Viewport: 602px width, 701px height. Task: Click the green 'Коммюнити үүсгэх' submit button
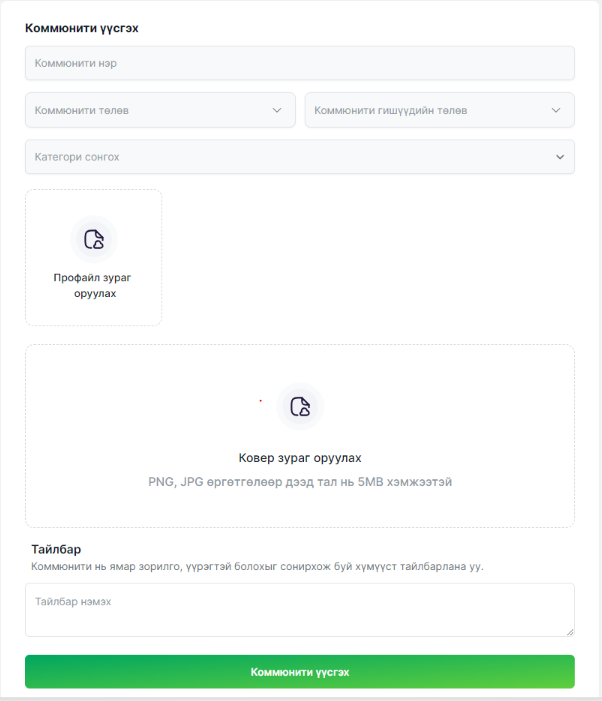(300, 672)
